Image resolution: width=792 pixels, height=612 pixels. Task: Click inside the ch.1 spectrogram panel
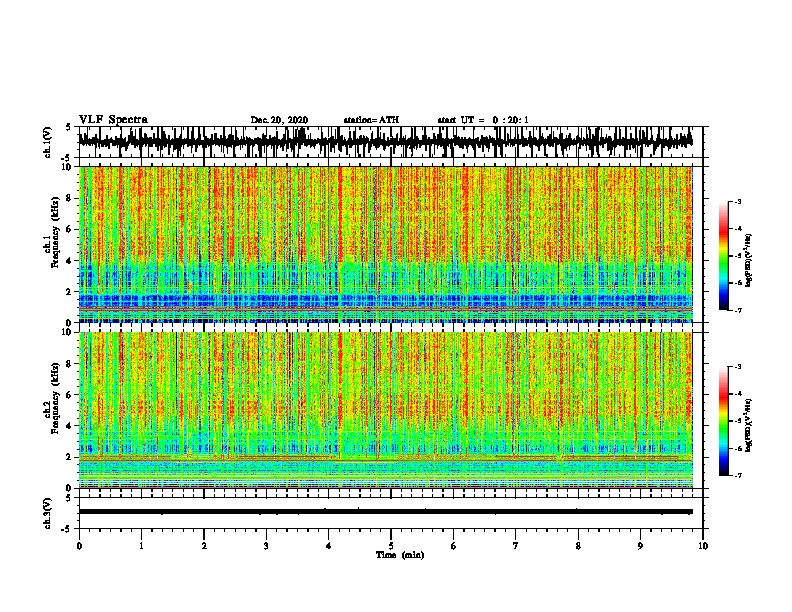tap(385, 244)
